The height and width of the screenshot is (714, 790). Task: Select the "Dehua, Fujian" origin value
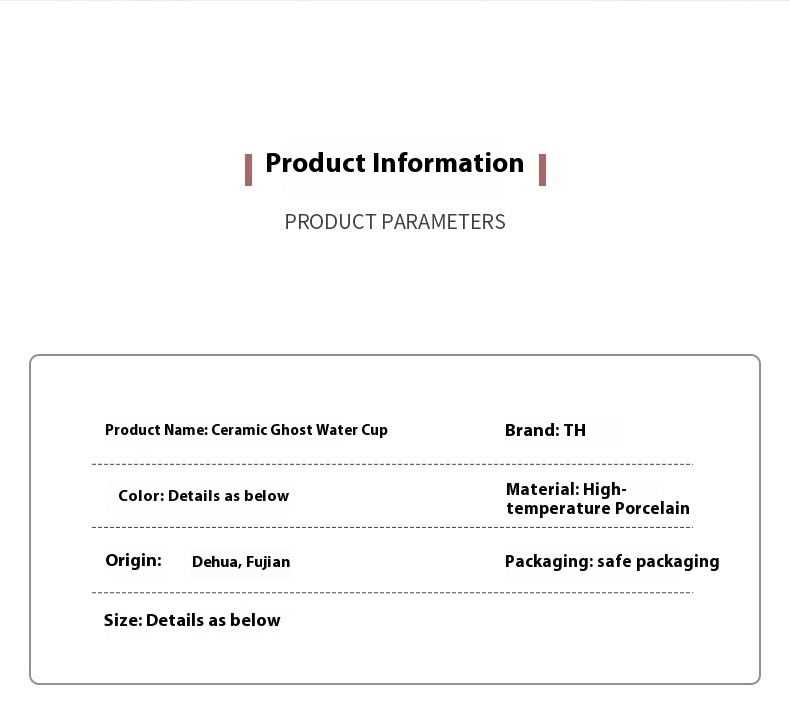[241, 562]
